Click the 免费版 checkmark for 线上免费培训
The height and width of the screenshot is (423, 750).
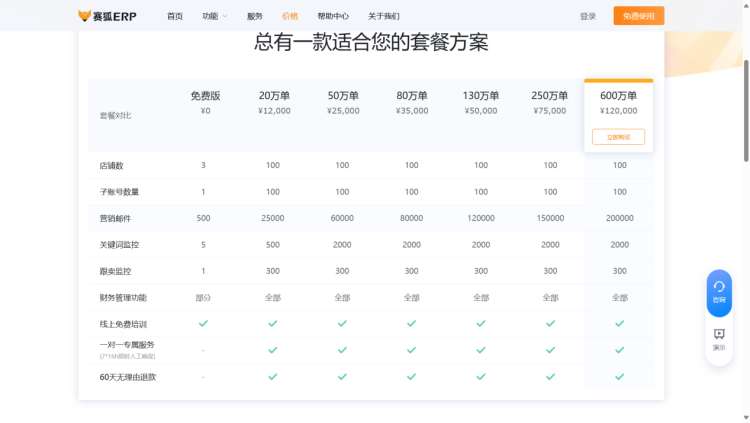pos(203,324)
